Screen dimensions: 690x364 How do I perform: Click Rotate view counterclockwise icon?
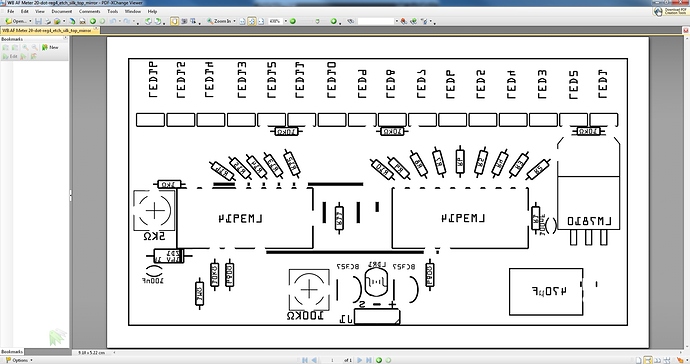point(148,21)
